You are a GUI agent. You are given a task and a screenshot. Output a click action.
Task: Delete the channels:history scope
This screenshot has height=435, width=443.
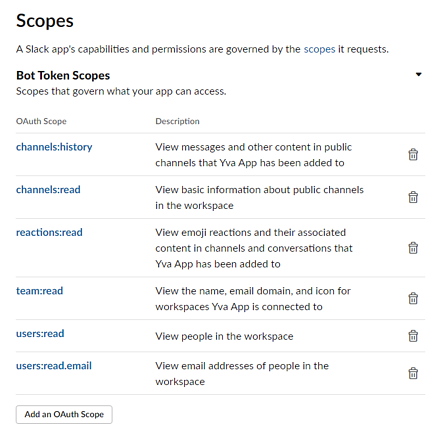pos(413,154)
